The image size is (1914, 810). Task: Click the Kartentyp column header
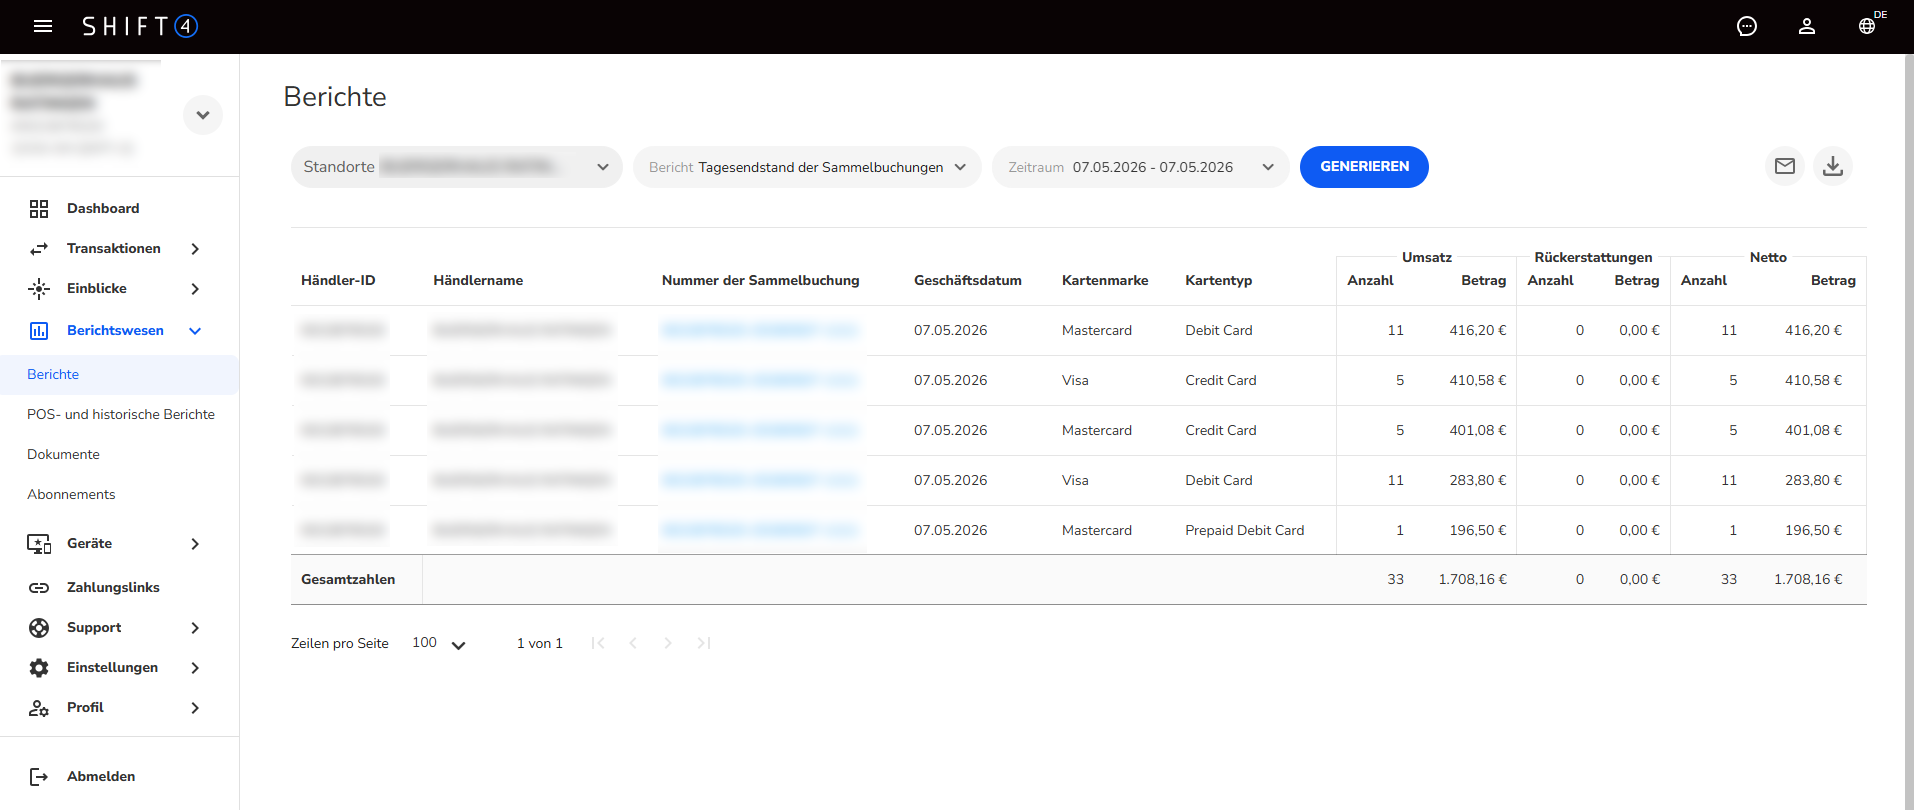pyautogui.click(x=1218, y=281)
